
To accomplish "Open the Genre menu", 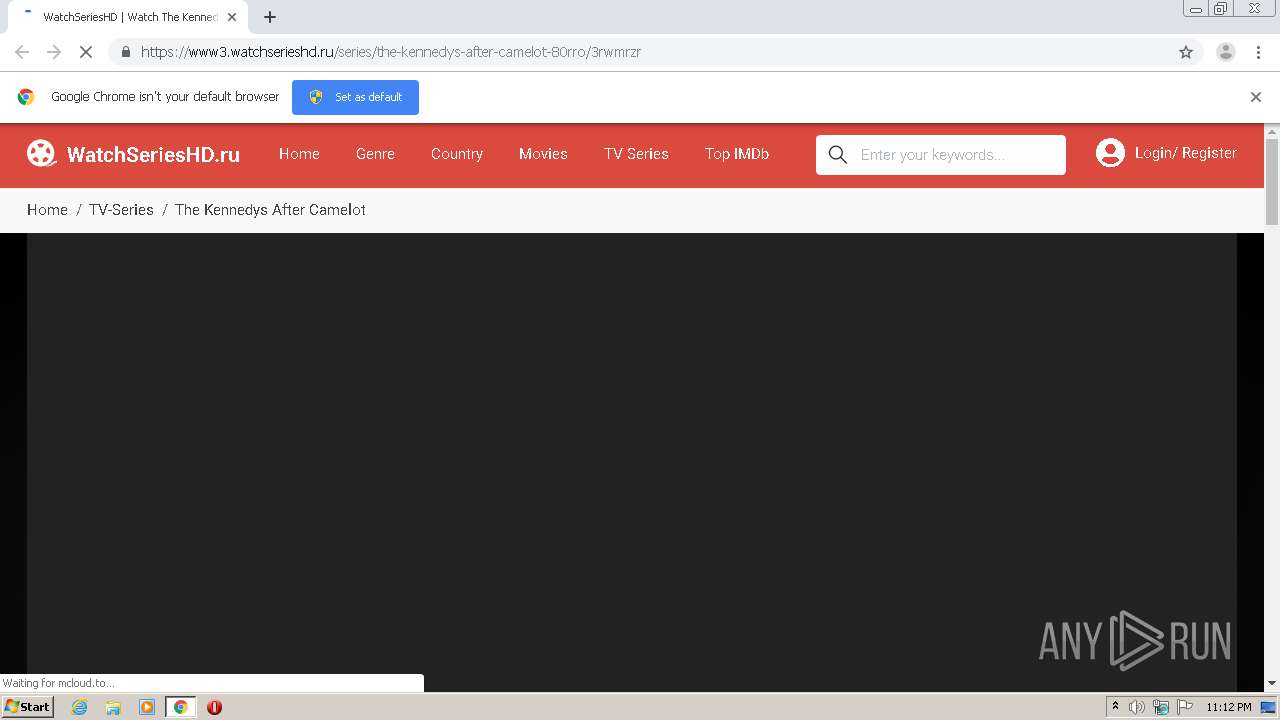I will click(x=375, y=154).
